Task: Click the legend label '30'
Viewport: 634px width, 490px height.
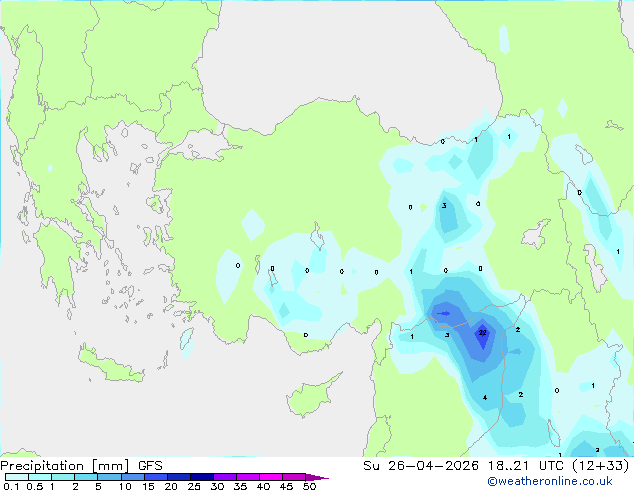Action: 217,486
